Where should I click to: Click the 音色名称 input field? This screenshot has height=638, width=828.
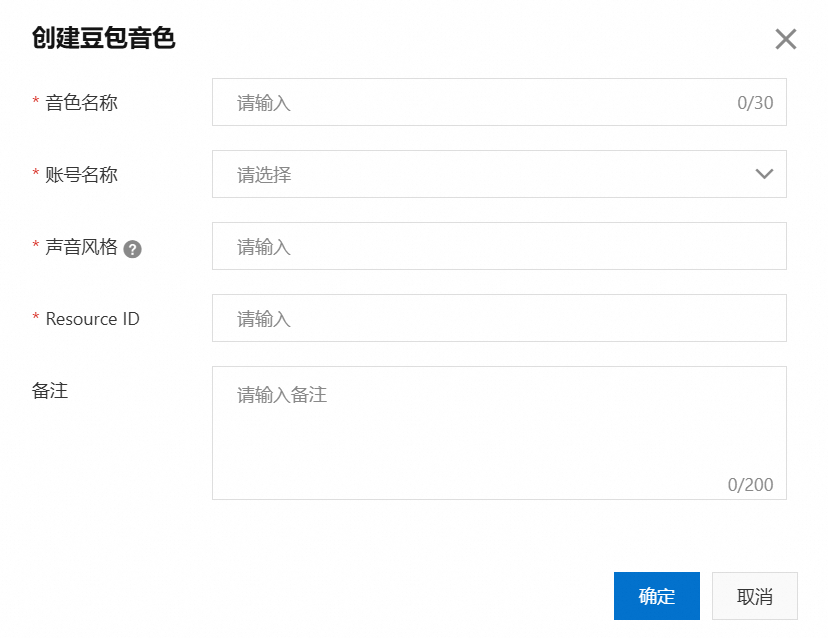coord(499,102)
